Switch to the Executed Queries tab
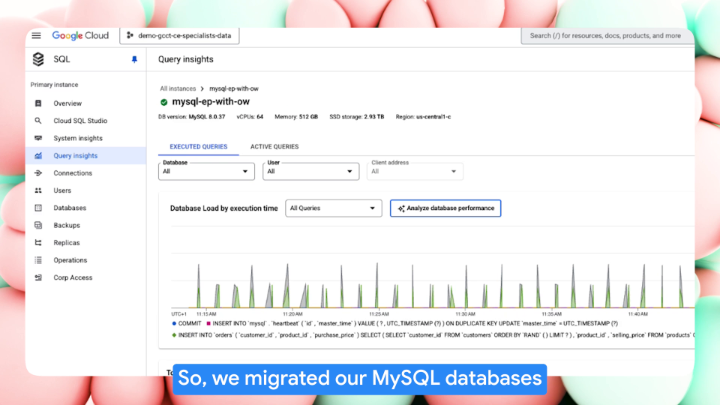Viewport: 720px width, 405px height. click(x=198, y=146)
